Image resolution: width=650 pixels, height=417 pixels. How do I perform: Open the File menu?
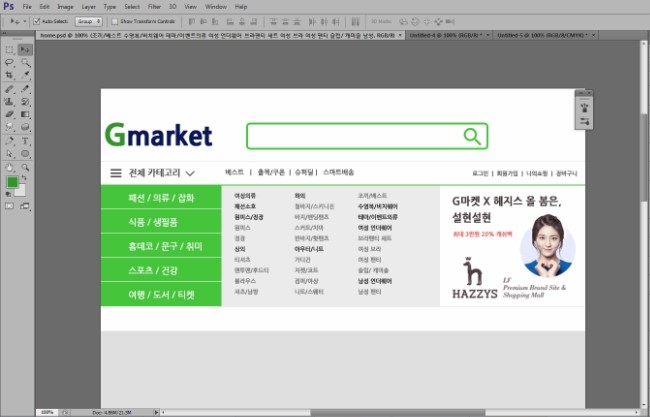[27, 7]
